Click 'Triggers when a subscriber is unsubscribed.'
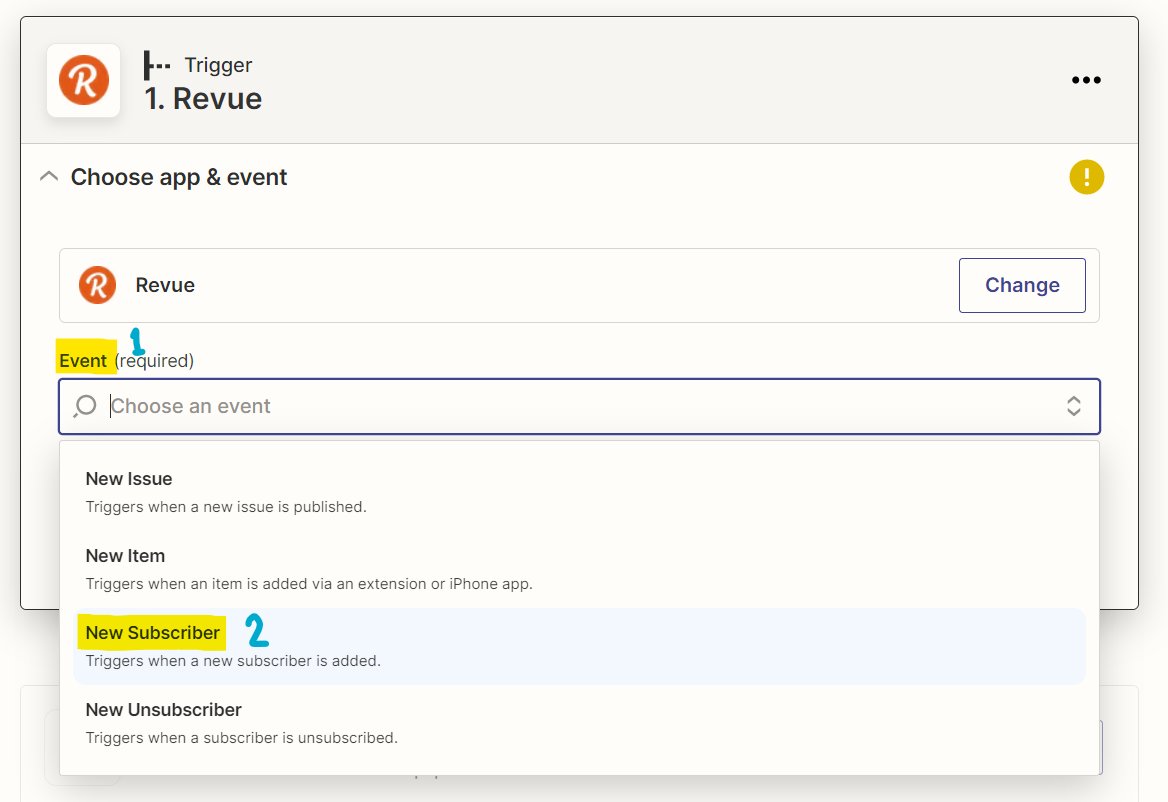1168x802 pixels. (x=241, y=737)
